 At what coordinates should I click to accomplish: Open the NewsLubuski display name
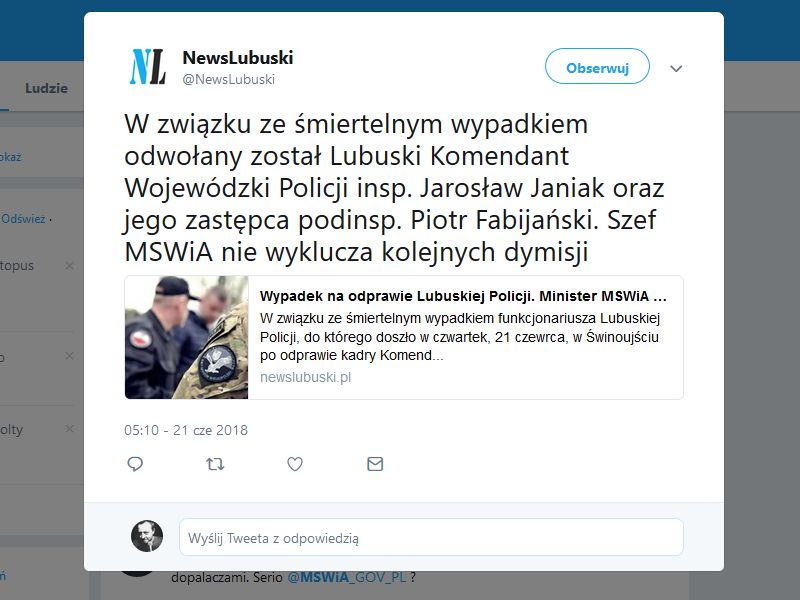[238, 58]
